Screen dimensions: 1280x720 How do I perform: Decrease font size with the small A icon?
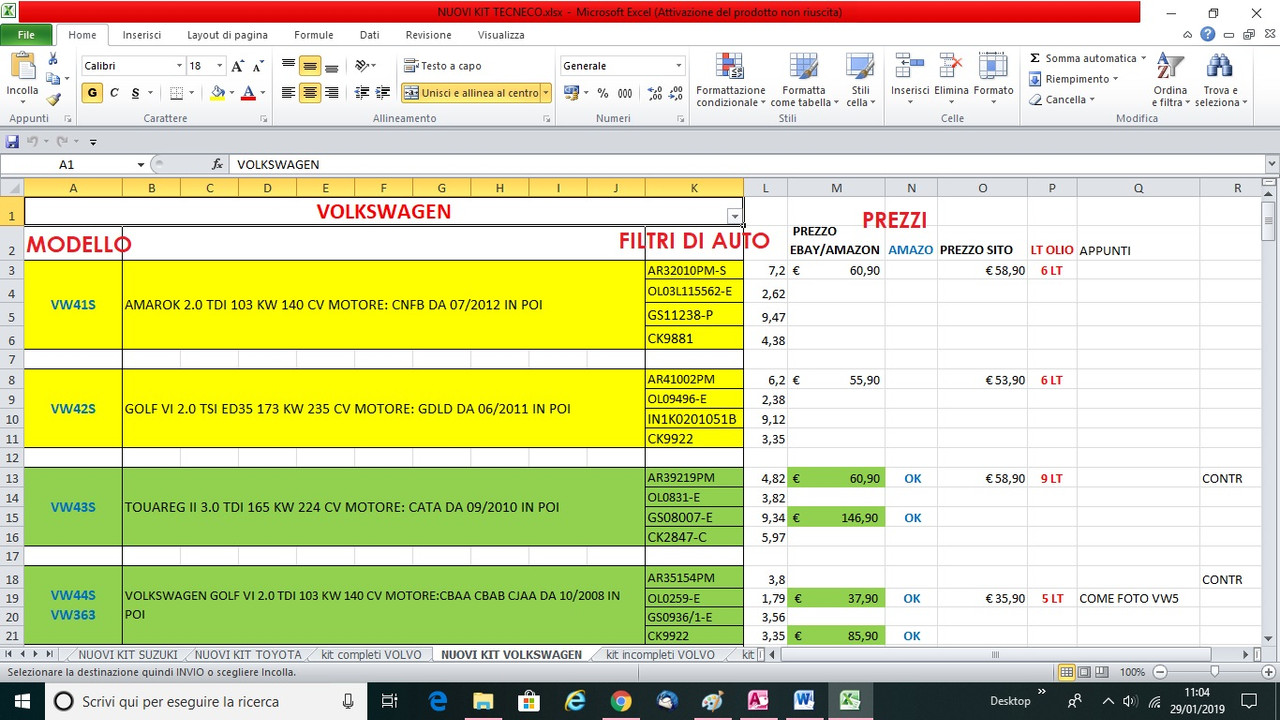[258, 66]
